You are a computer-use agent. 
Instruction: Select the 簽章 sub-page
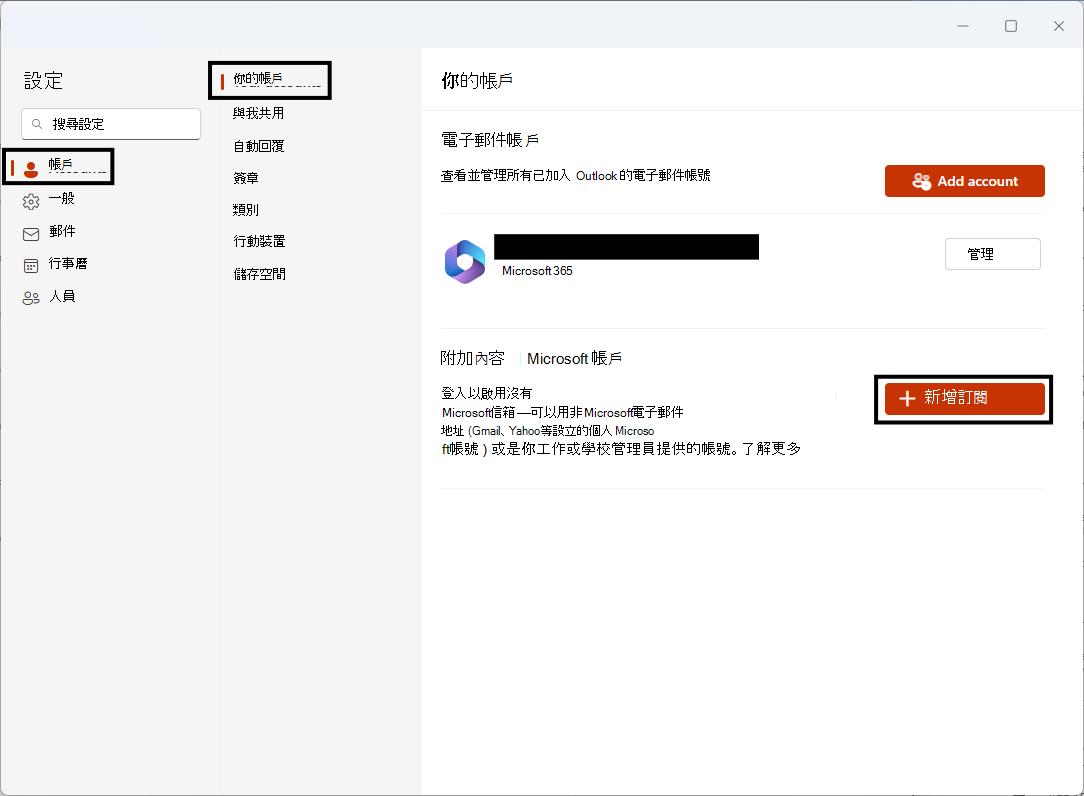pos(245,178)
